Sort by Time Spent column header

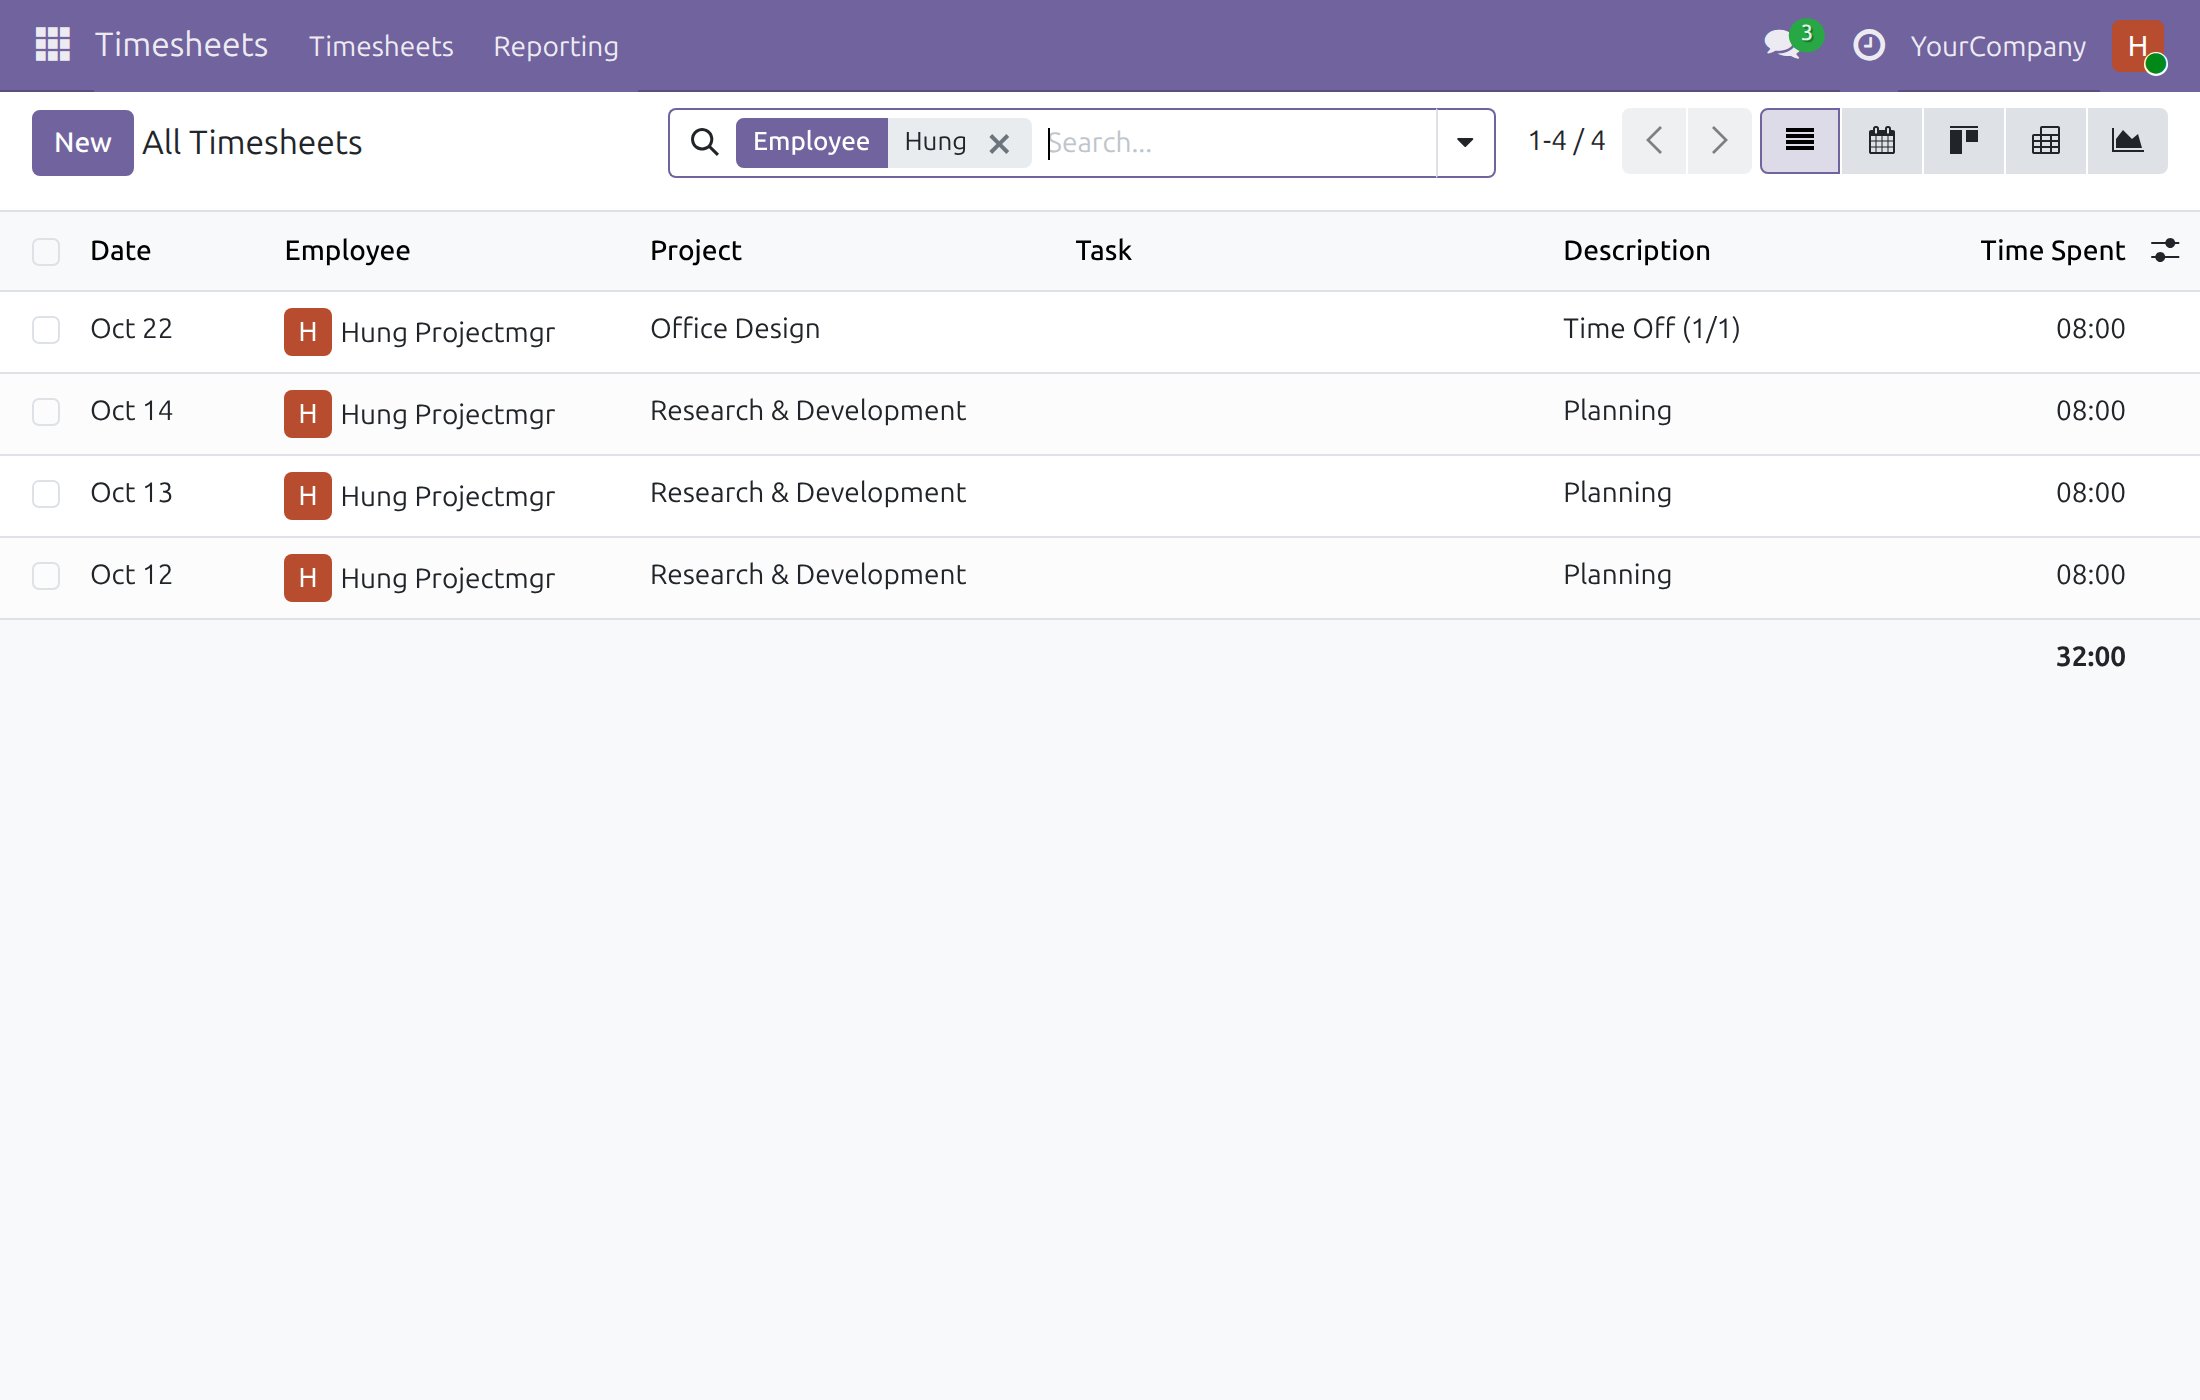coord(2052,250)
